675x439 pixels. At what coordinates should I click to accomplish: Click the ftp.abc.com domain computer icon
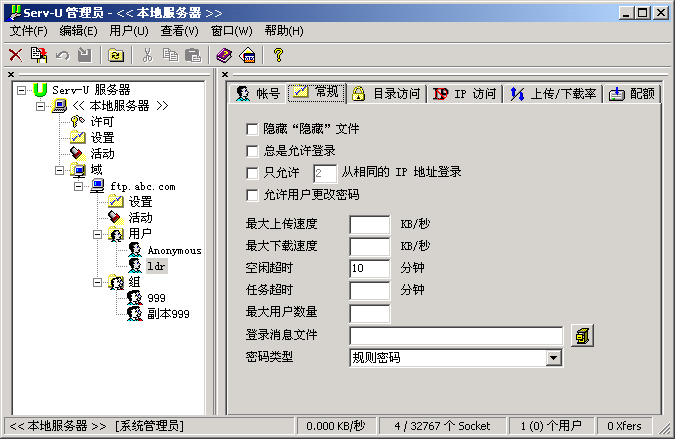[98, 186]
